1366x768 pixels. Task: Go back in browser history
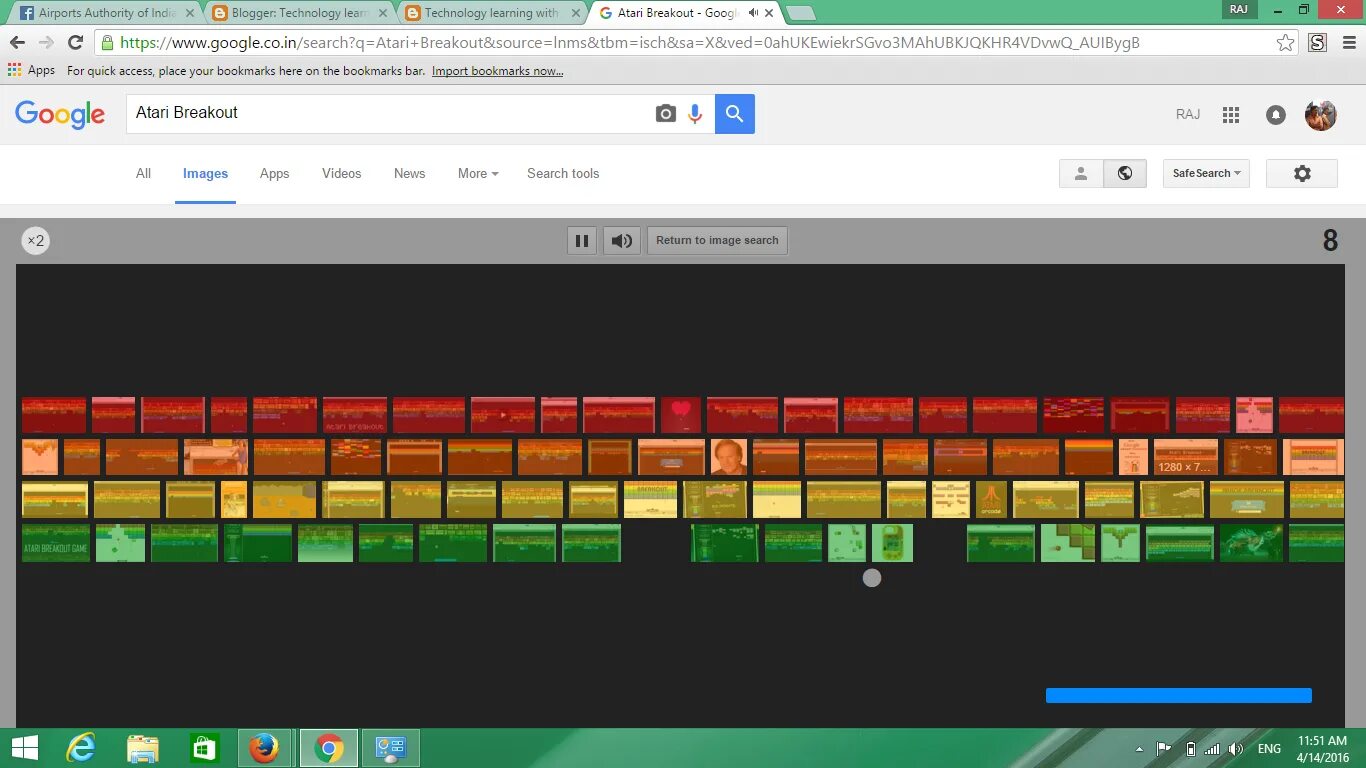(x=17, y=42)
